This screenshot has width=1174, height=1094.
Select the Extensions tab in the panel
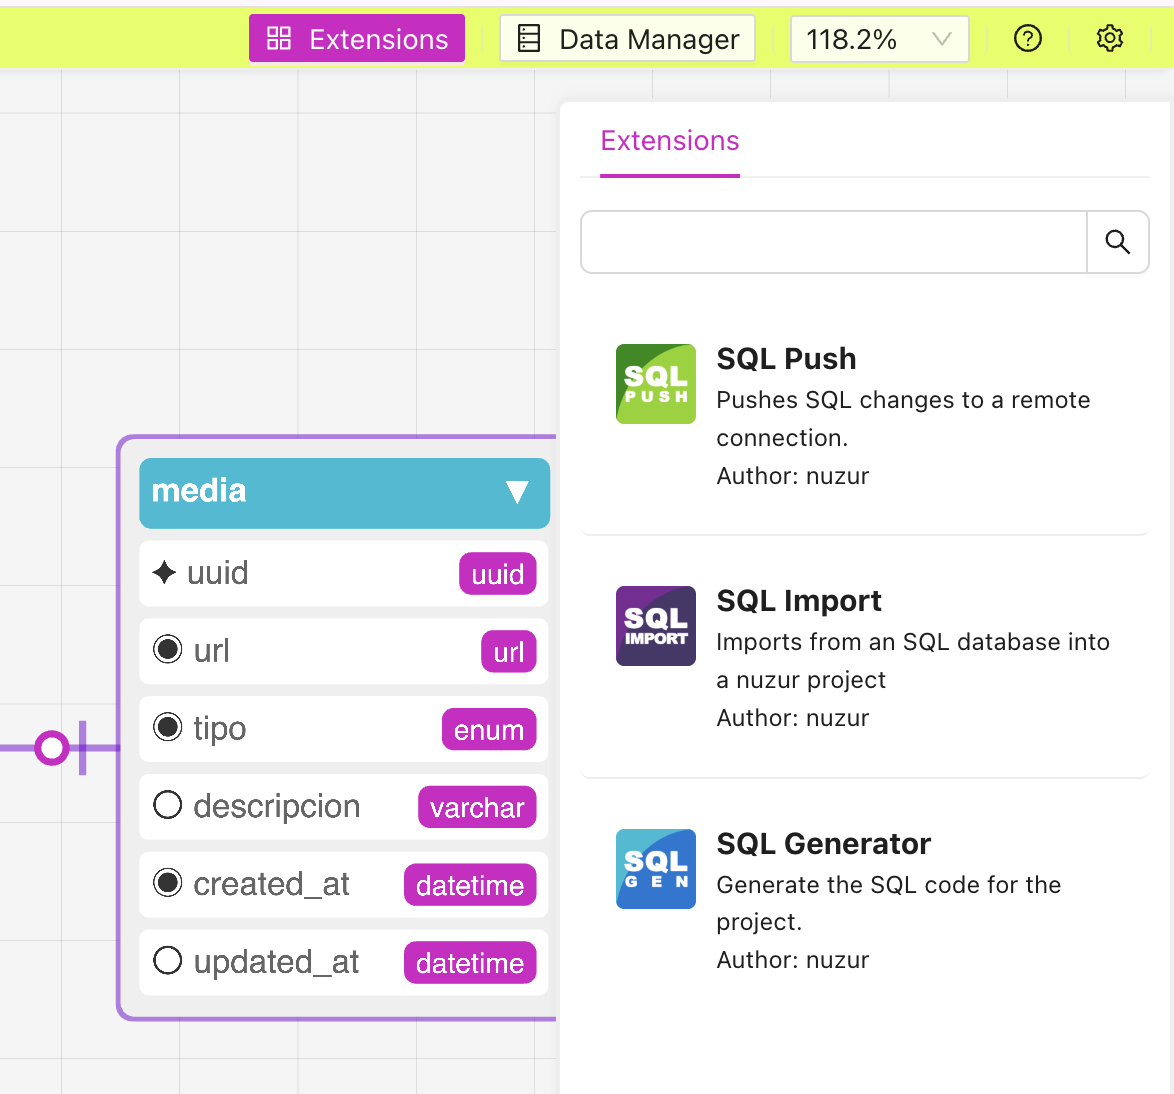coord(669,141)
